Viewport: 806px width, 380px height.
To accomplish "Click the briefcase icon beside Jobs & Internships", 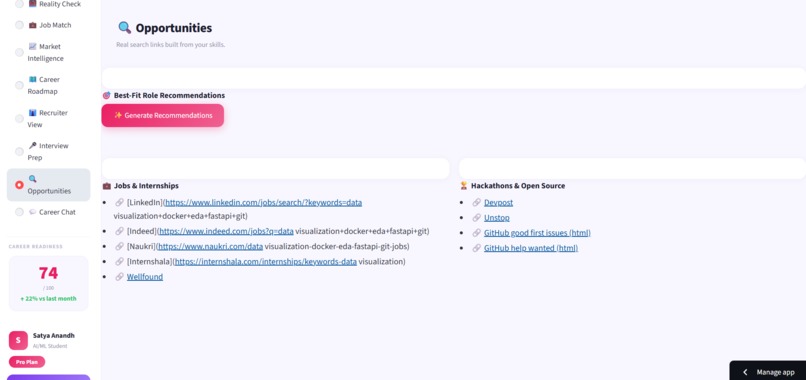I will [x=106, y=186].
